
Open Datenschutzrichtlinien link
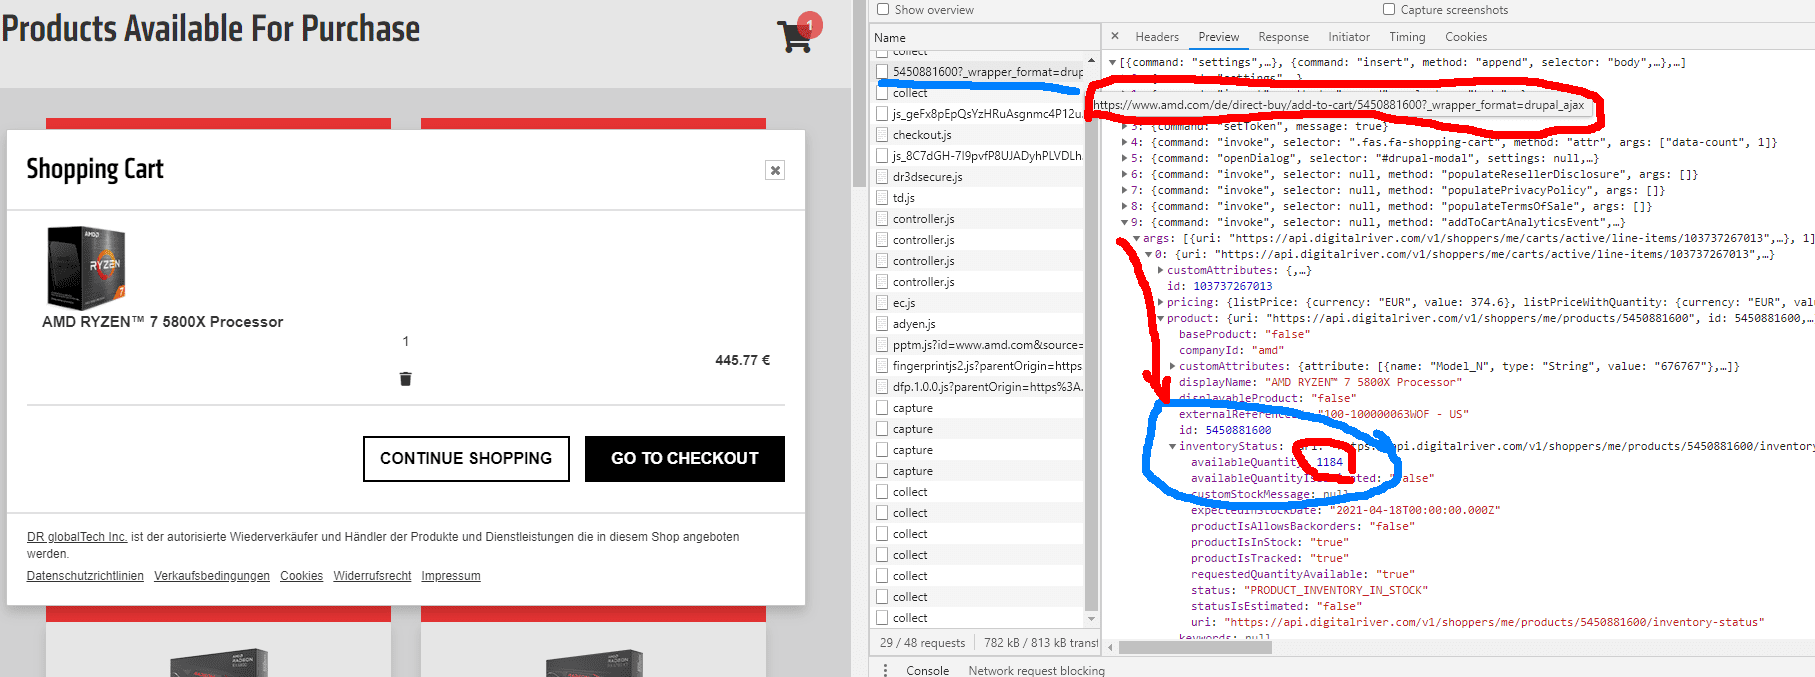coord(85,576)
